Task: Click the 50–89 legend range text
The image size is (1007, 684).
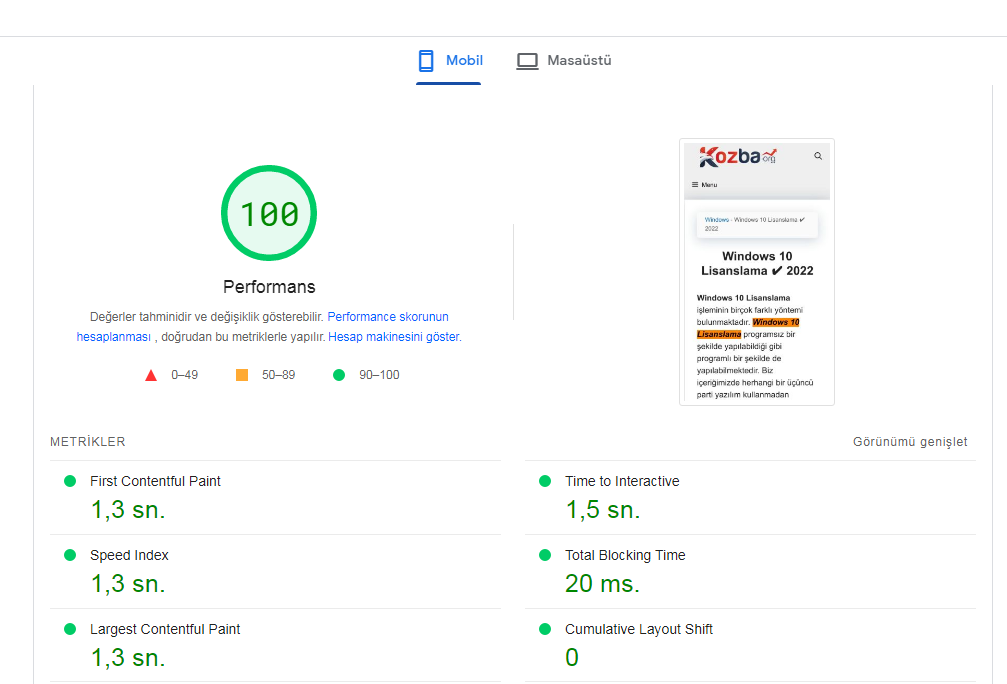Action: tap(278, 375)
